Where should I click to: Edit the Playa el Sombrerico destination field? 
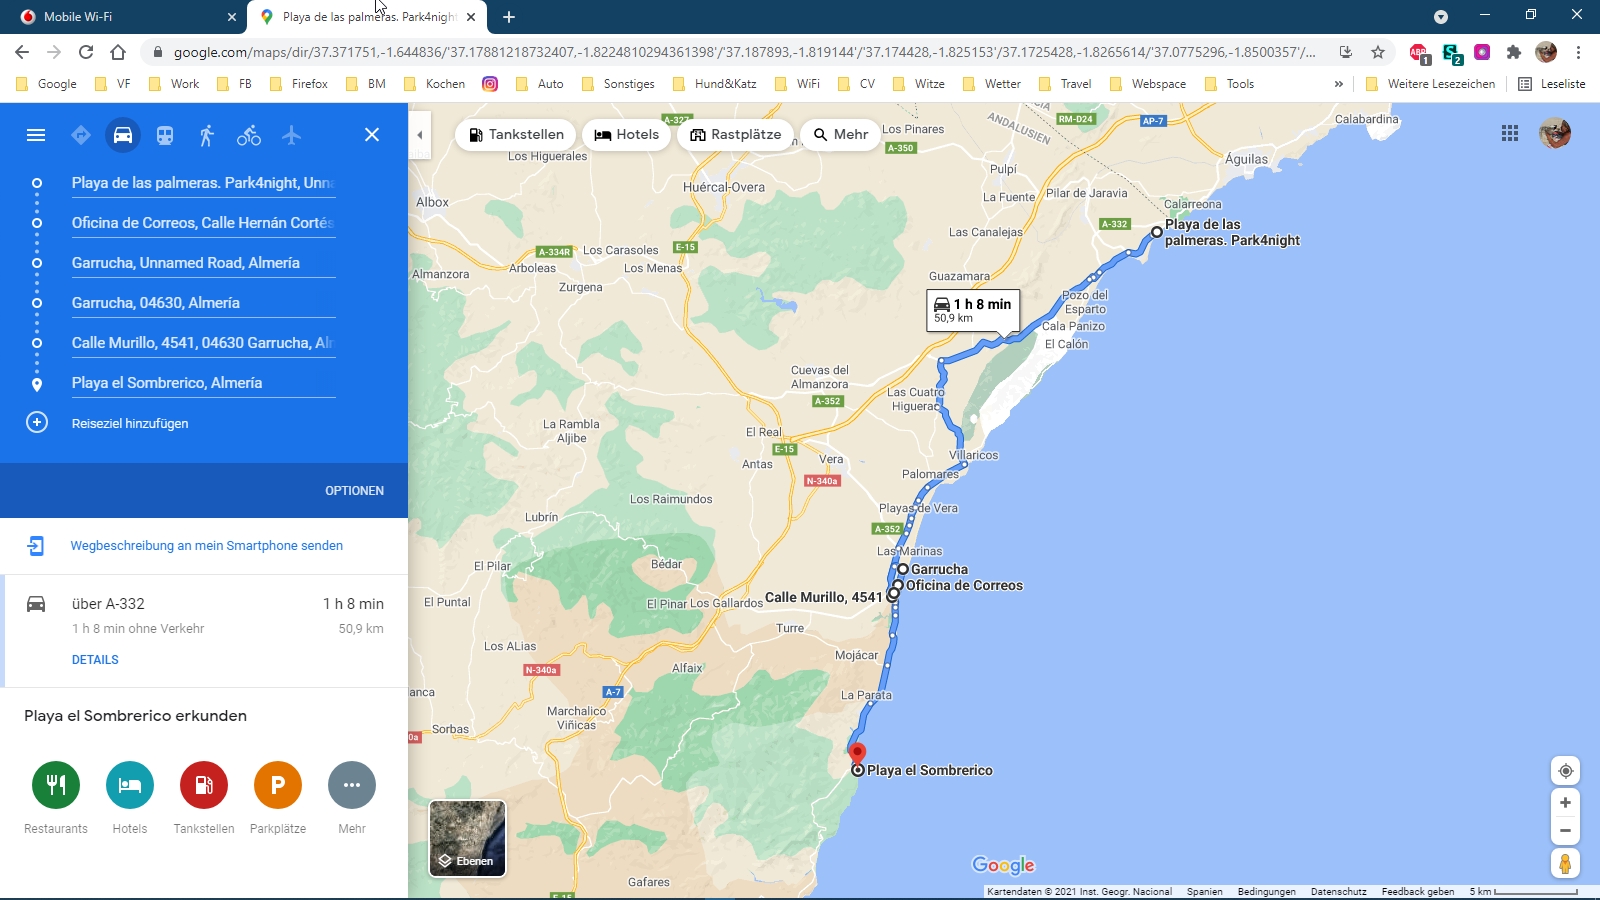203,383
